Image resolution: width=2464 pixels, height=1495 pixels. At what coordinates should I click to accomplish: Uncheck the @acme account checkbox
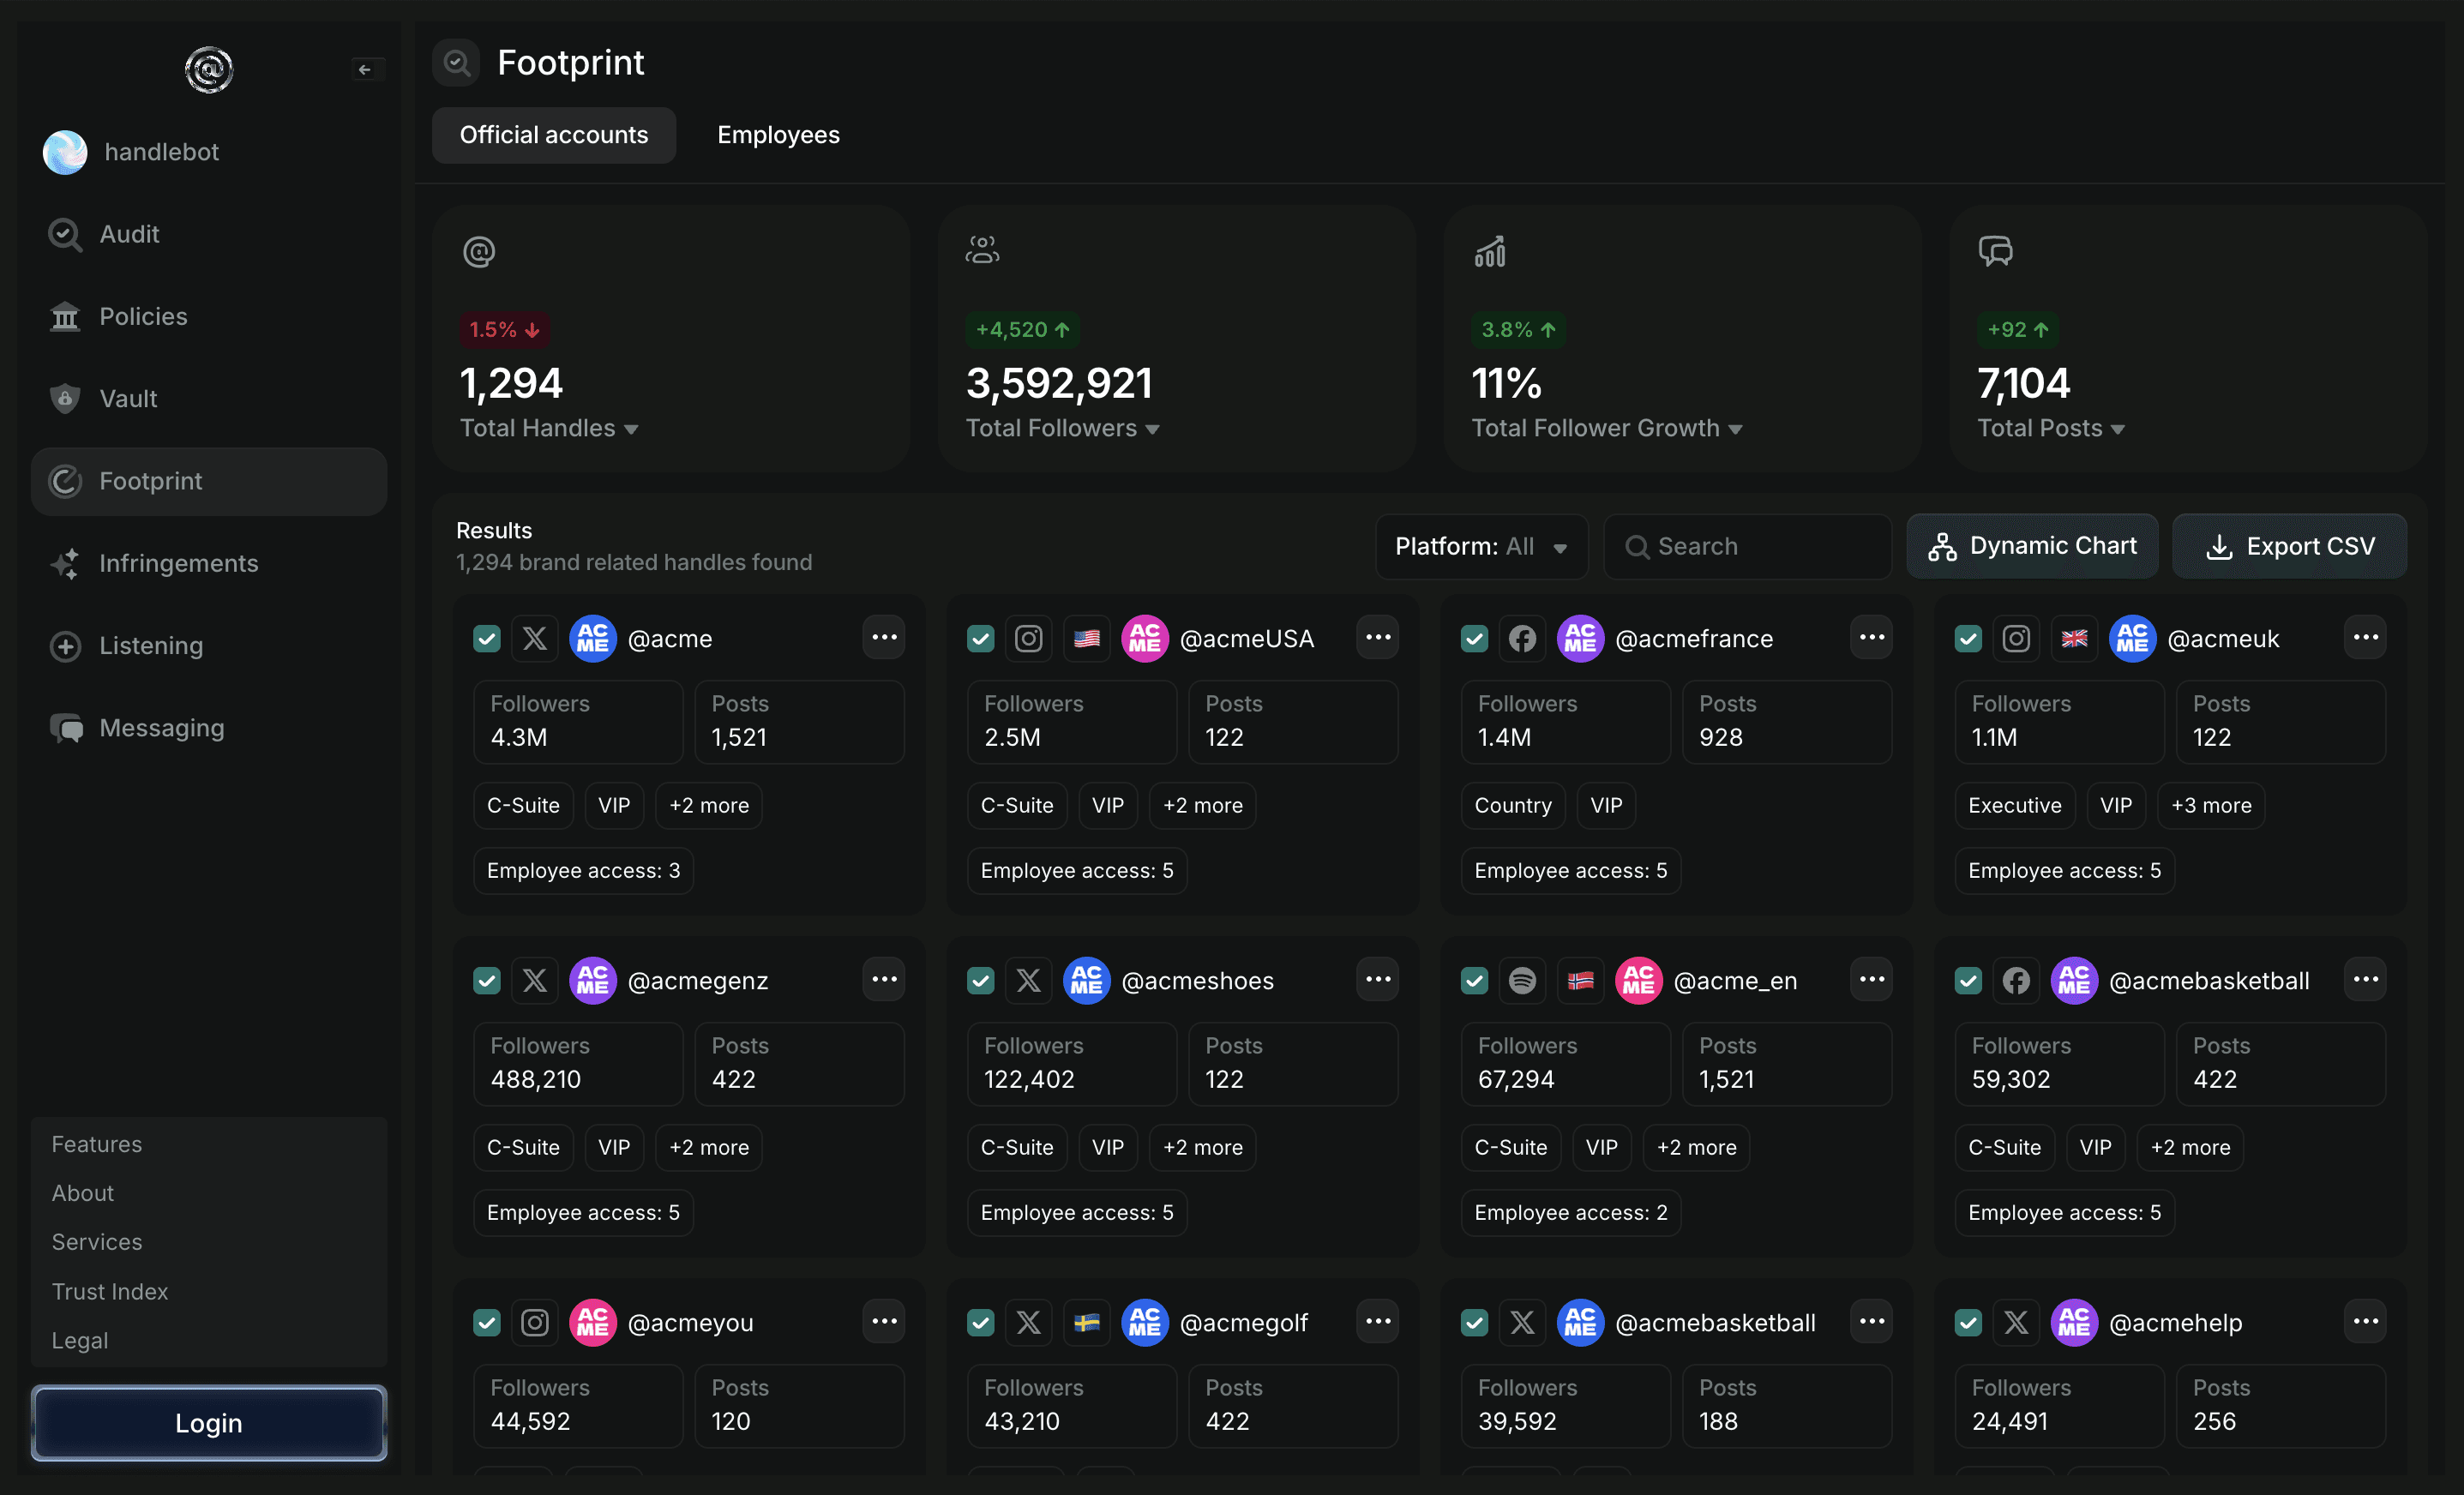pos(487,638)
